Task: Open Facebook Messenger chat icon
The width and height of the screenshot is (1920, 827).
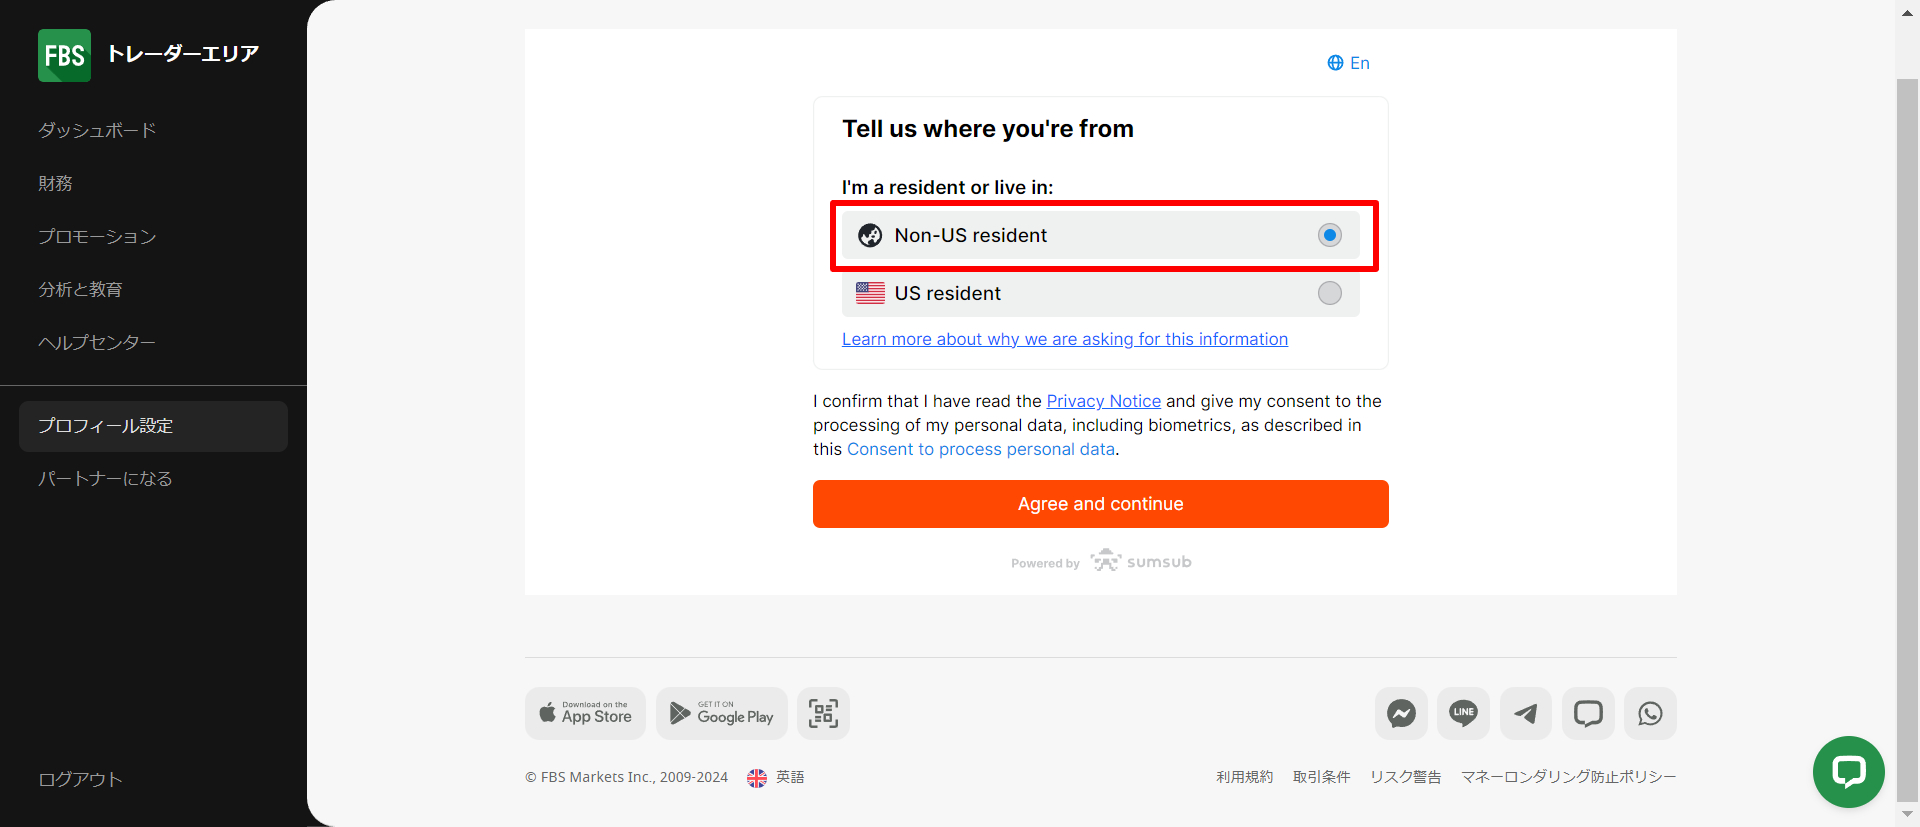Action: 1401,713
